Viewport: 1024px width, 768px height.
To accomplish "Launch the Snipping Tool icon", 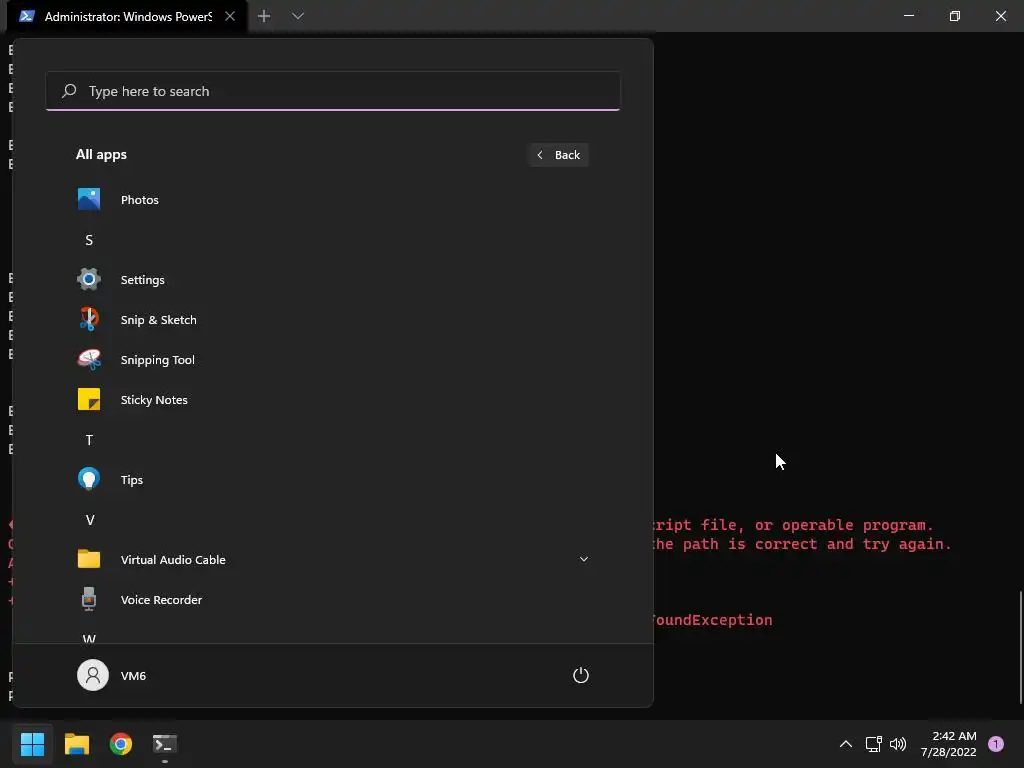I will pos(89,359).
